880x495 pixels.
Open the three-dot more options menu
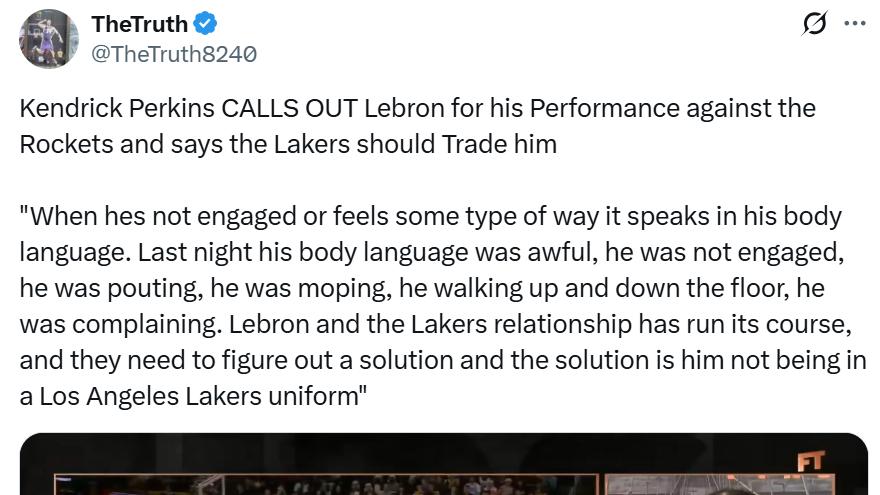(x=855, y=23)
